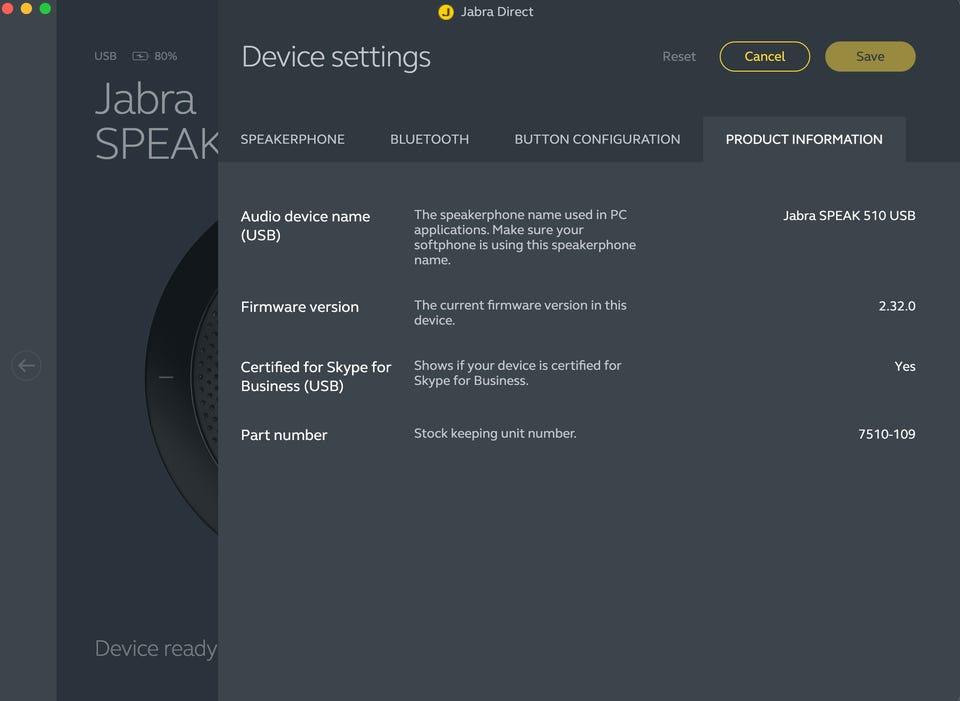This screenshot has height=701, width=960.
Task: Click the Reset link
Action: click(679, 57)
